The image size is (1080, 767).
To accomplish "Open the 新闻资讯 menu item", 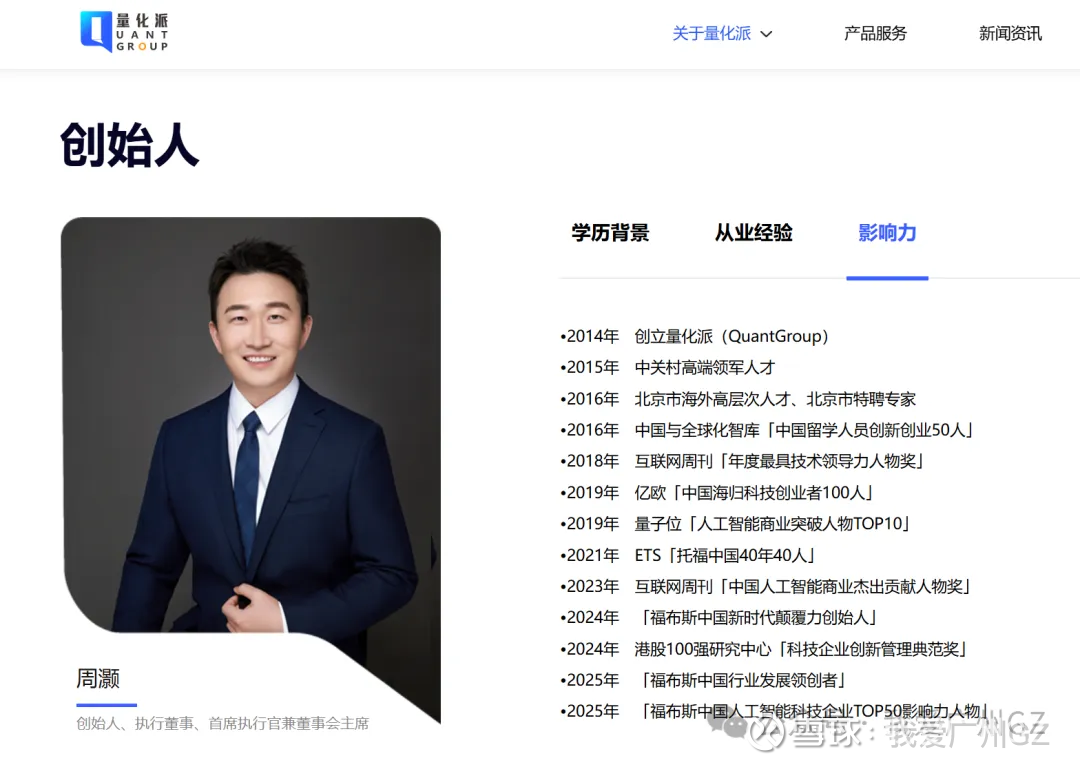I will click(1010, 33).
